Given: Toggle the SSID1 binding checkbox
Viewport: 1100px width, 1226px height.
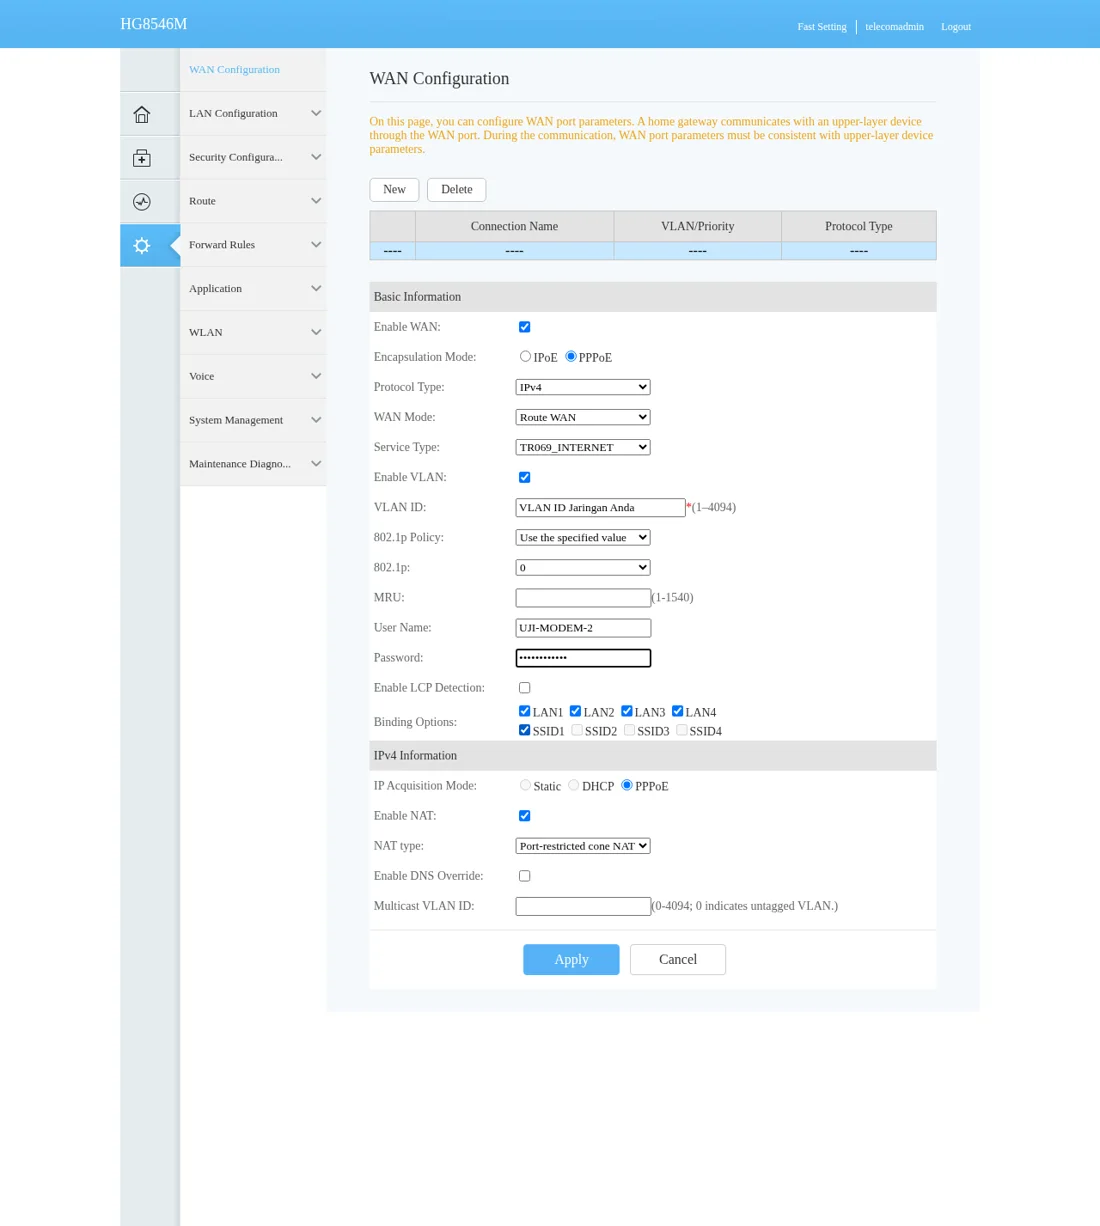Looking at the screenshot, I should [x=524, y=730].
